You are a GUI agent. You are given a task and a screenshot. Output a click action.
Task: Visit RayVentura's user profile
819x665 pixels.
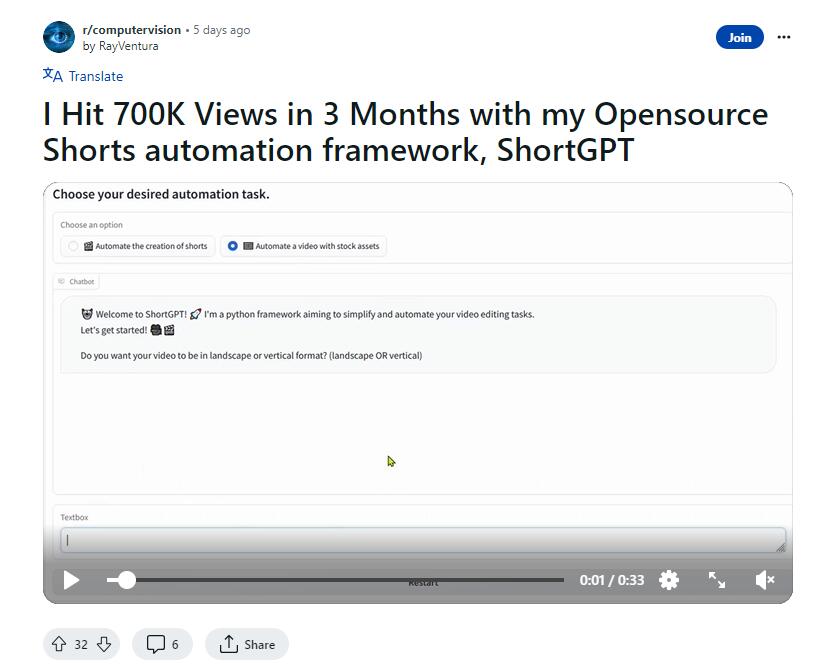(128, 46)
